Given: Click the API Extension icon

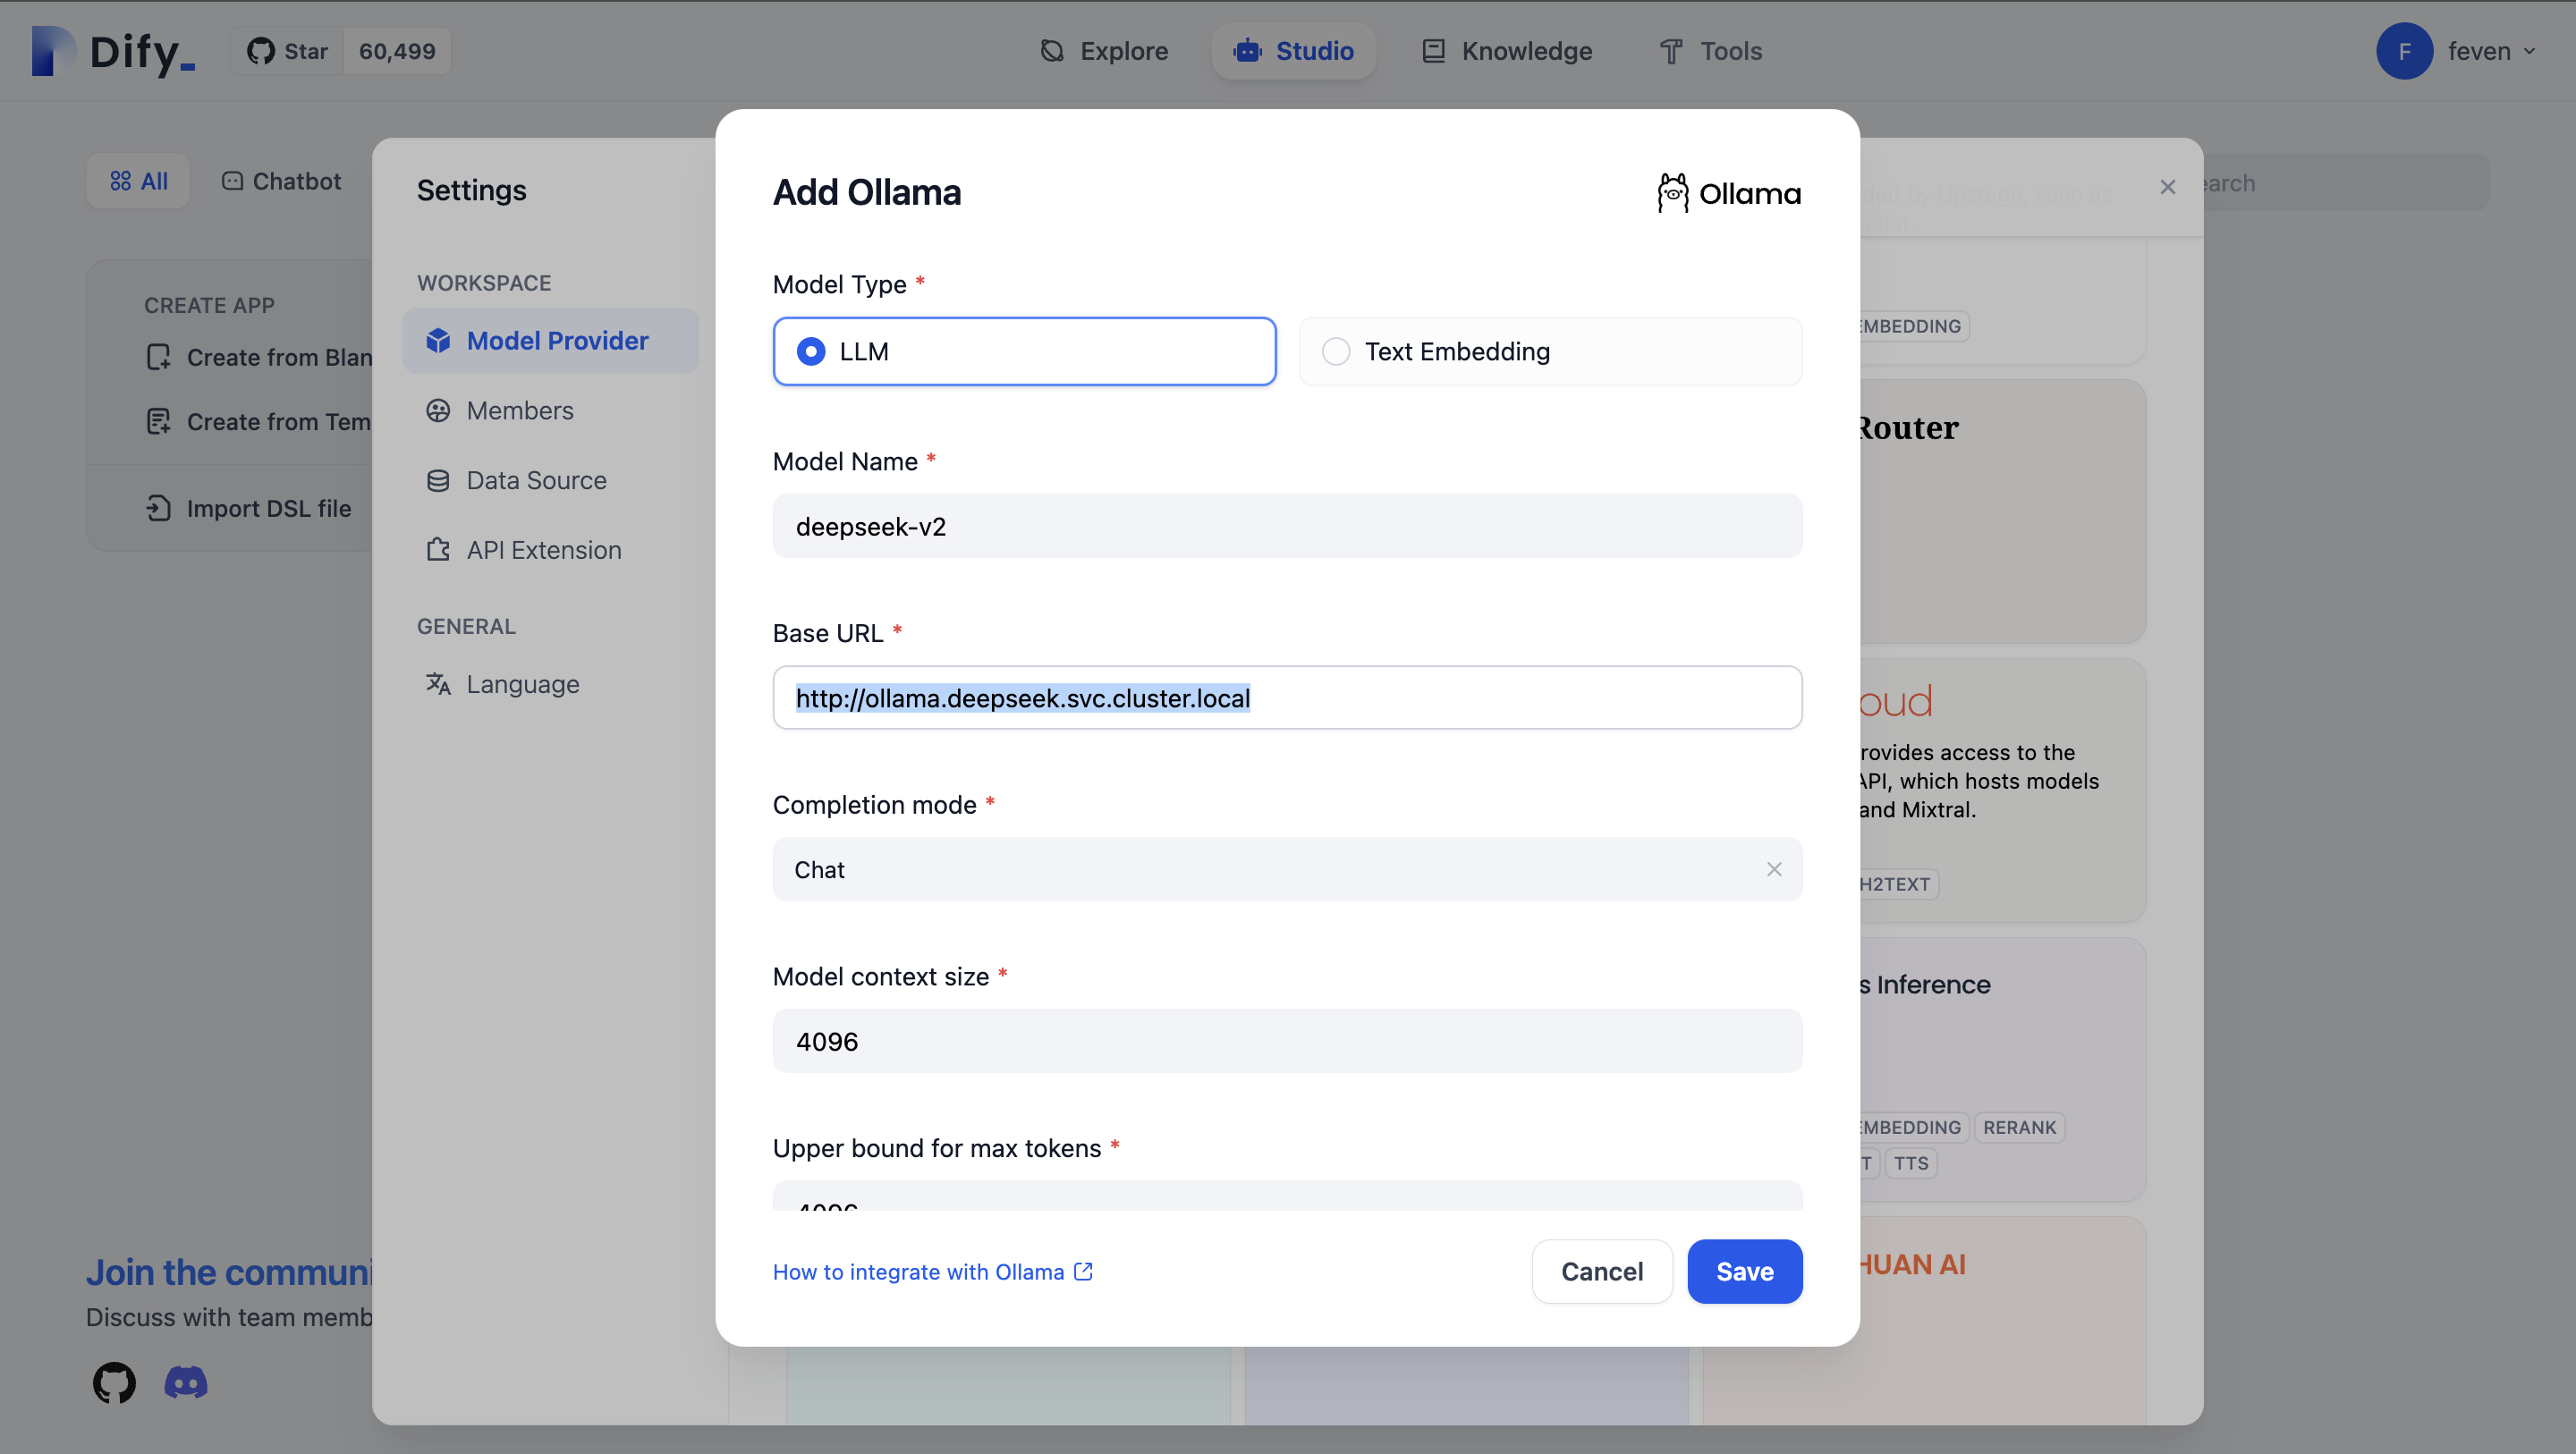Looking at the screenshot, I should pyautogui.click(x=438, y=550).
